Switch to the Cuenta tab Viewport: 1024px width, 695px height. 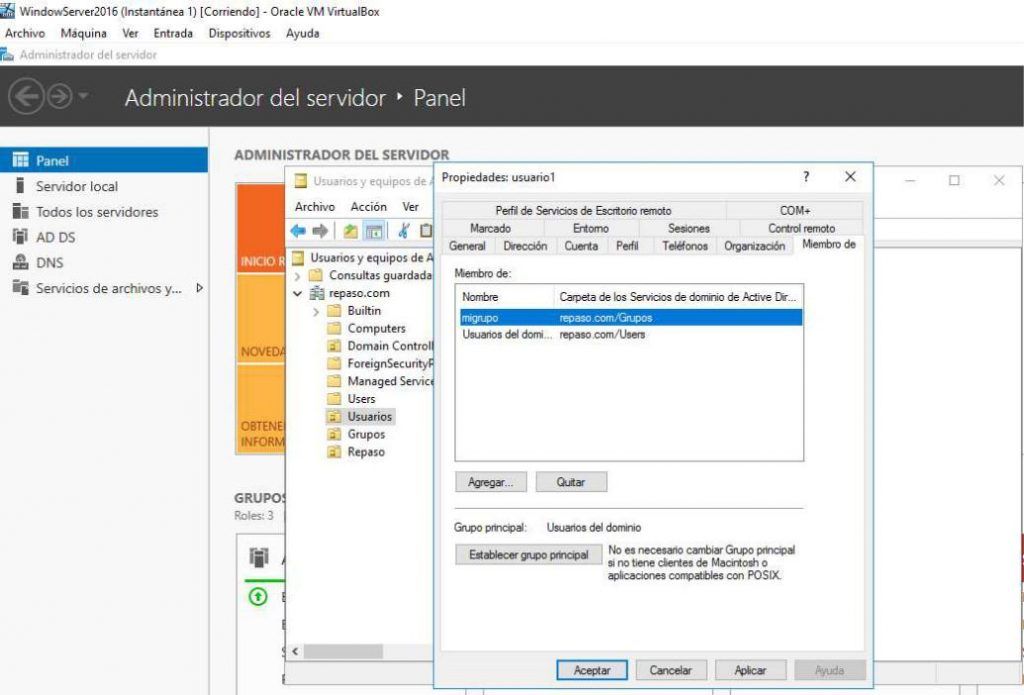coord(581,246)
